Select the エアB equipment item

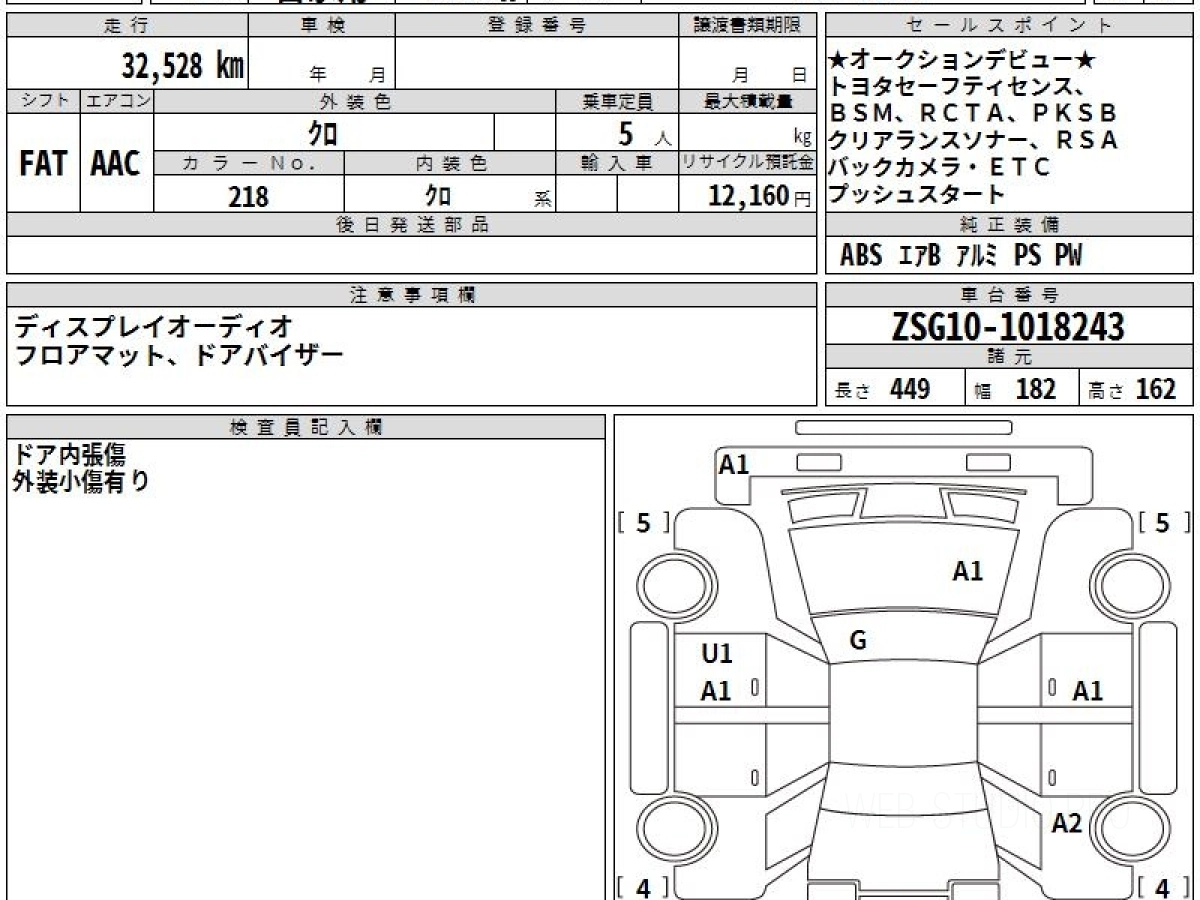(x=919, y=256)
